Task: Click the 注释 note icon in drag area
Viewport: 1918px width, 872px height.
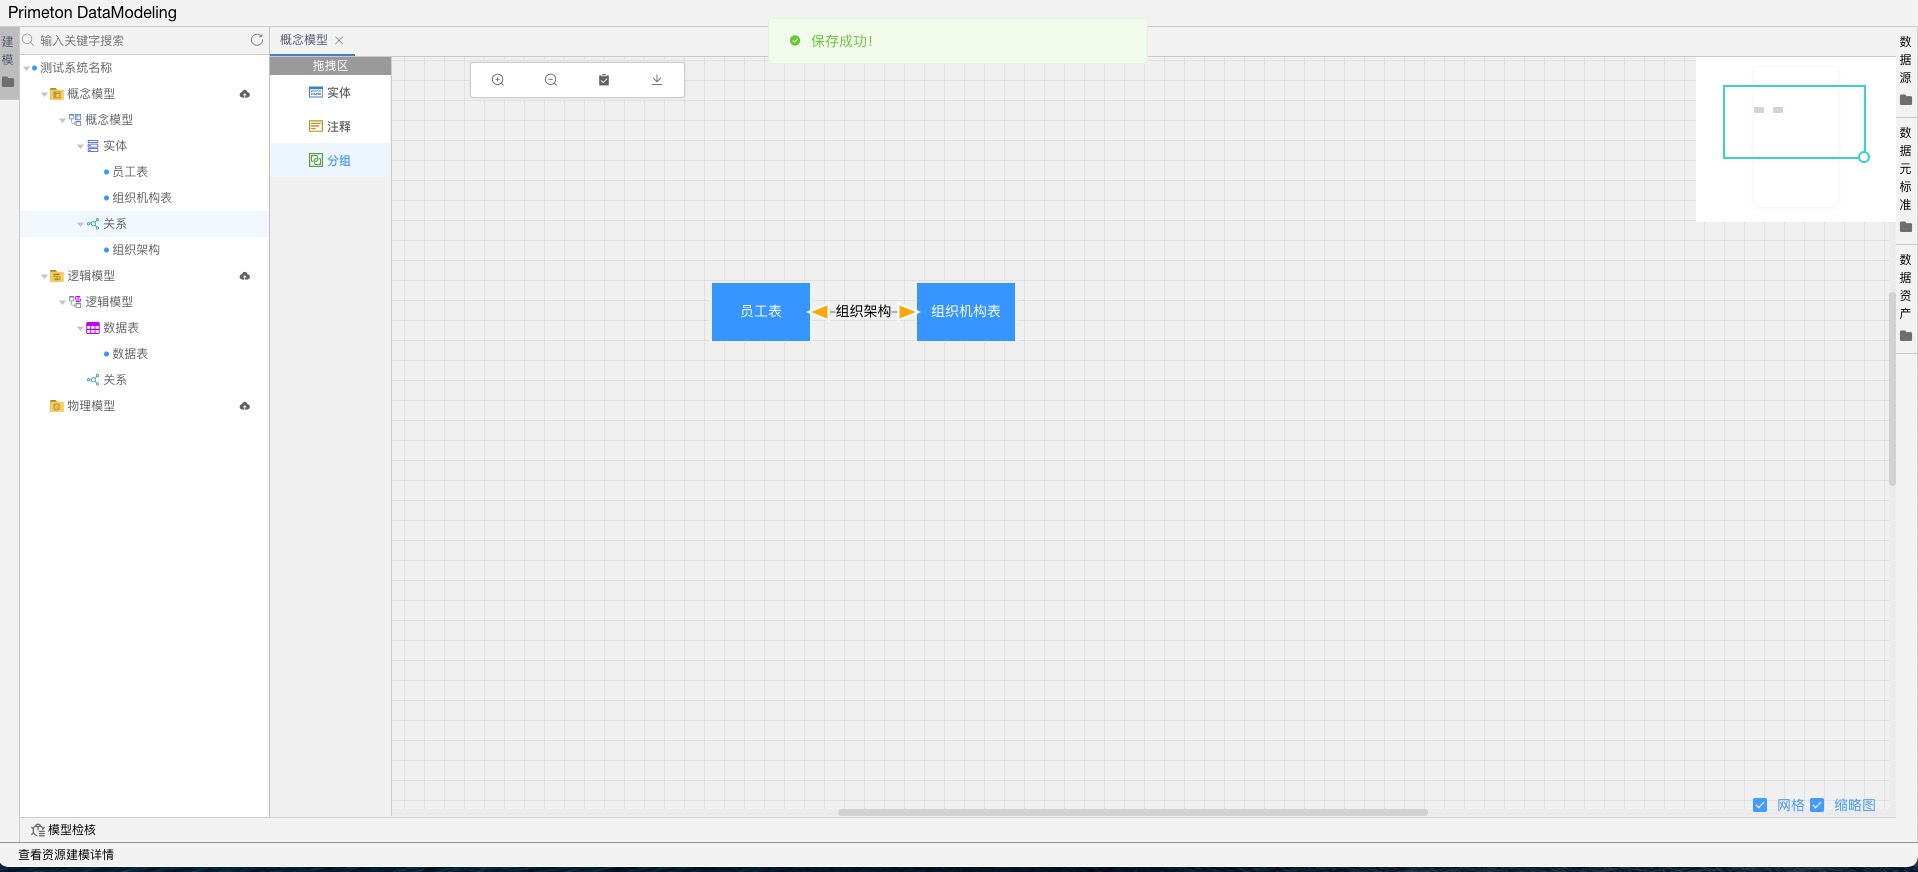Action: (316, 127)
